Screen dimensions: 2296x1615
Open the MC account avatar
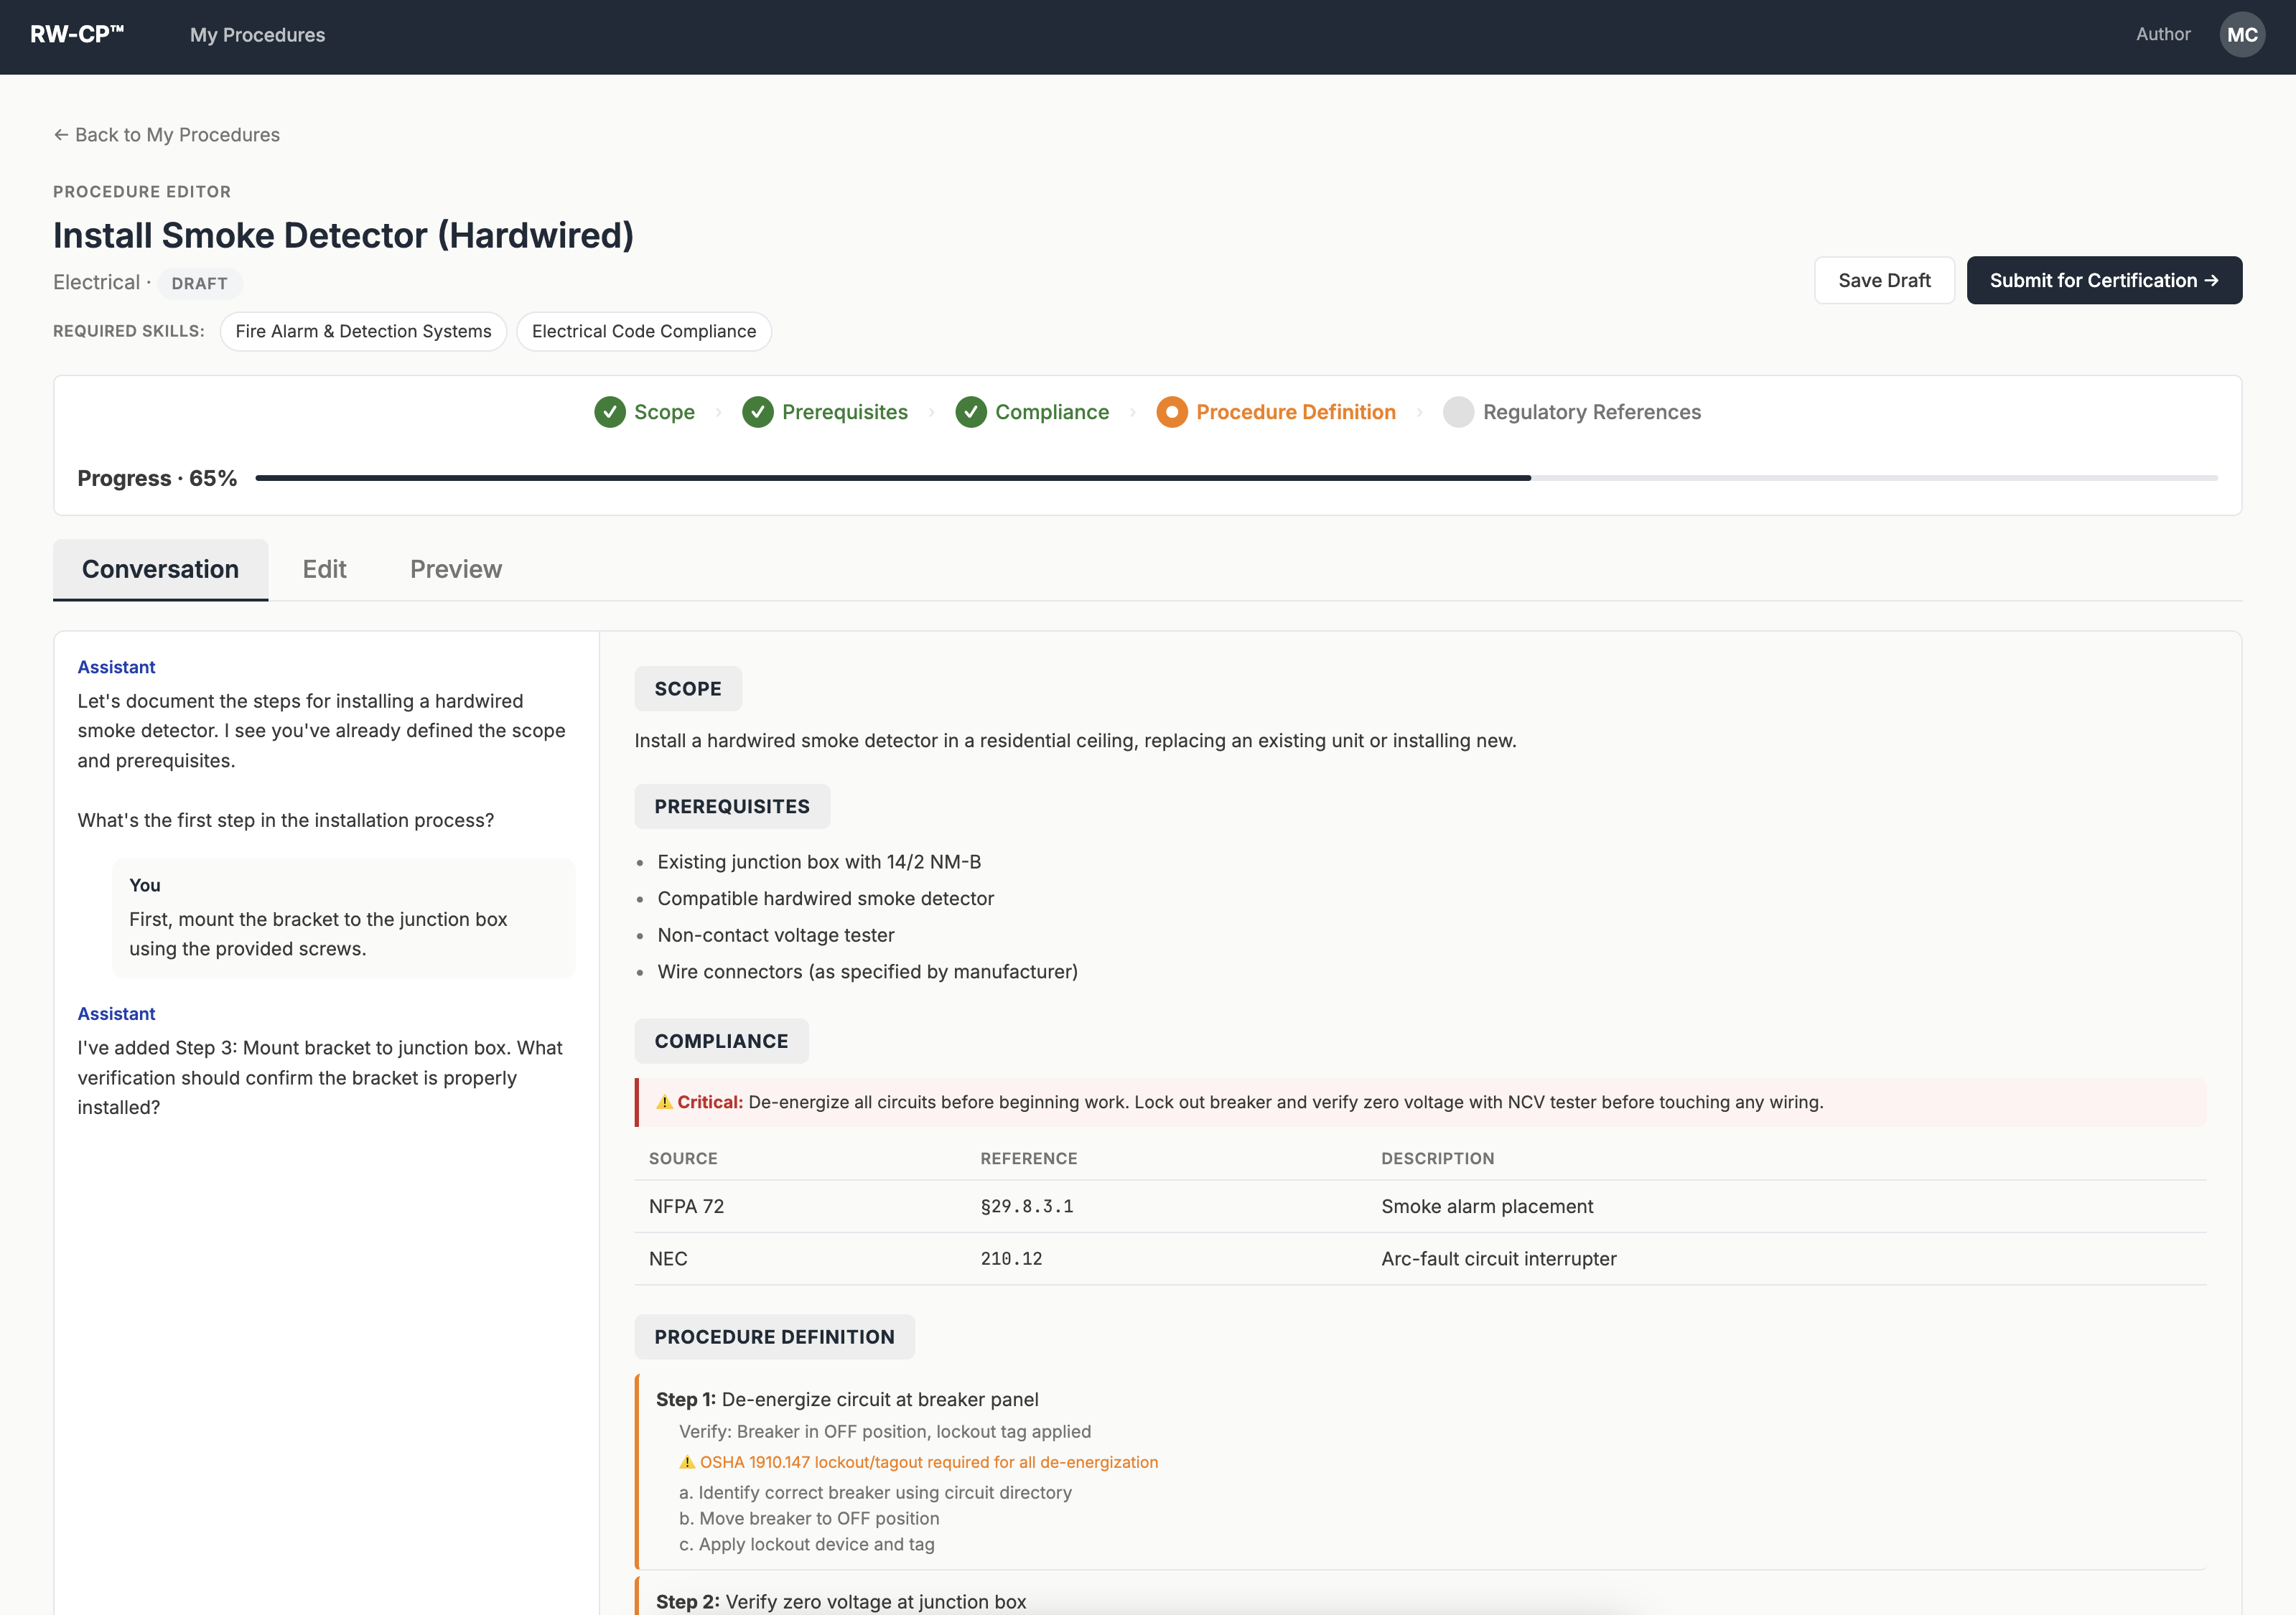click(x=2242, y=34)
